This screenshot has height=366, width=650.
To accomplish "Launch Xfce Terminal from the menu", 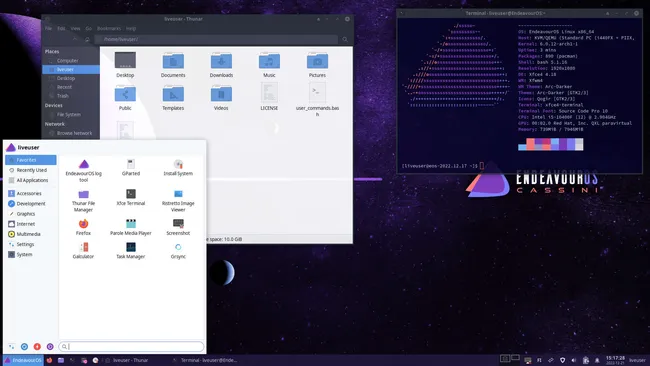I will click(131, 197).
